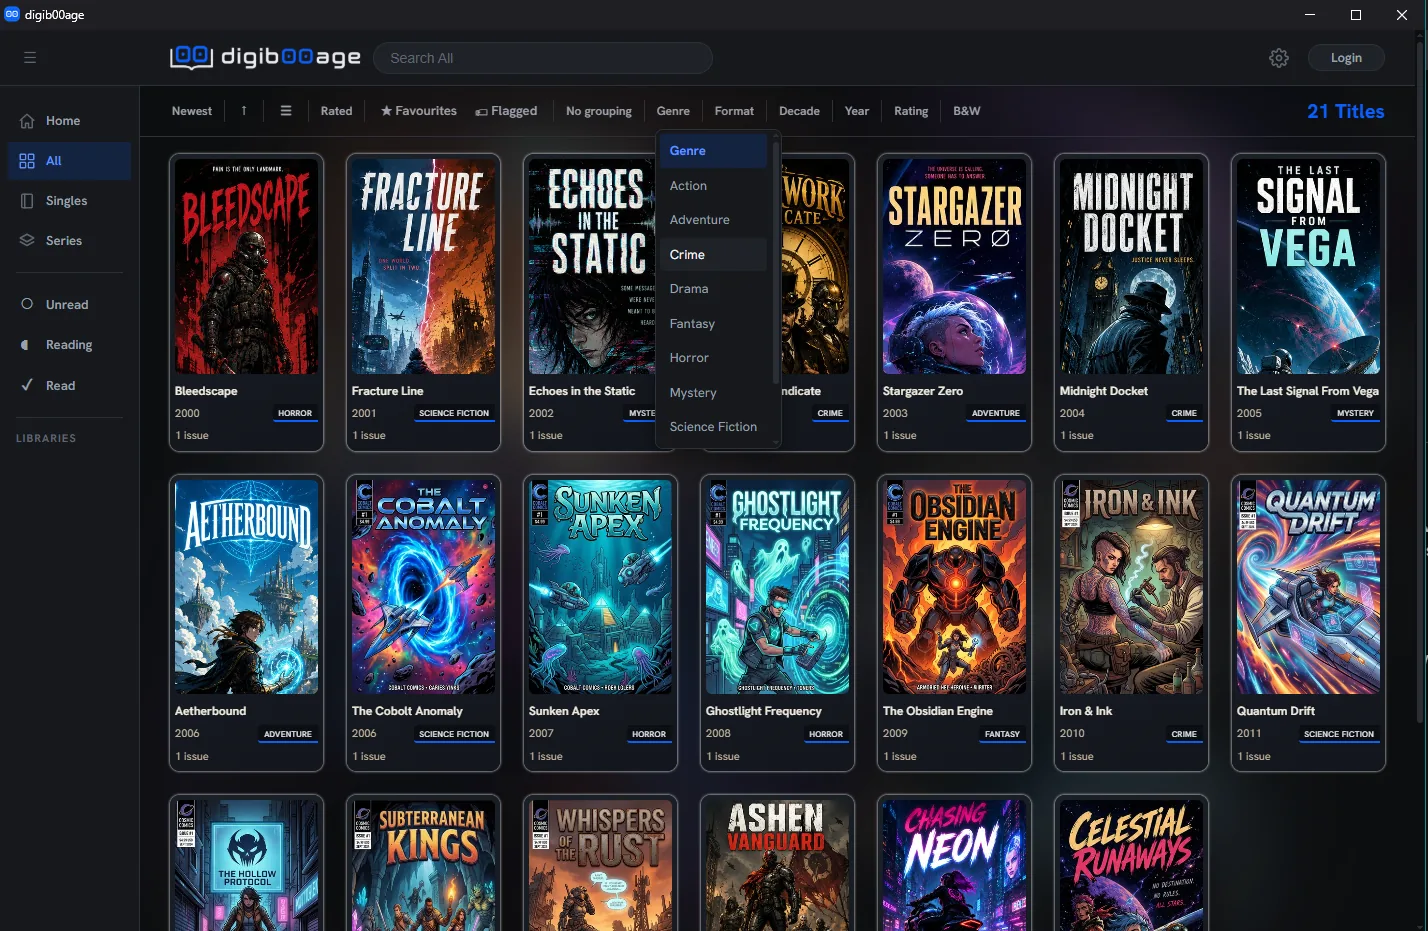Image resolution: width=1428 pixels, height=931 pixels.
Task: Open Subterranean Kings cover
Action: tap(423, 865)
